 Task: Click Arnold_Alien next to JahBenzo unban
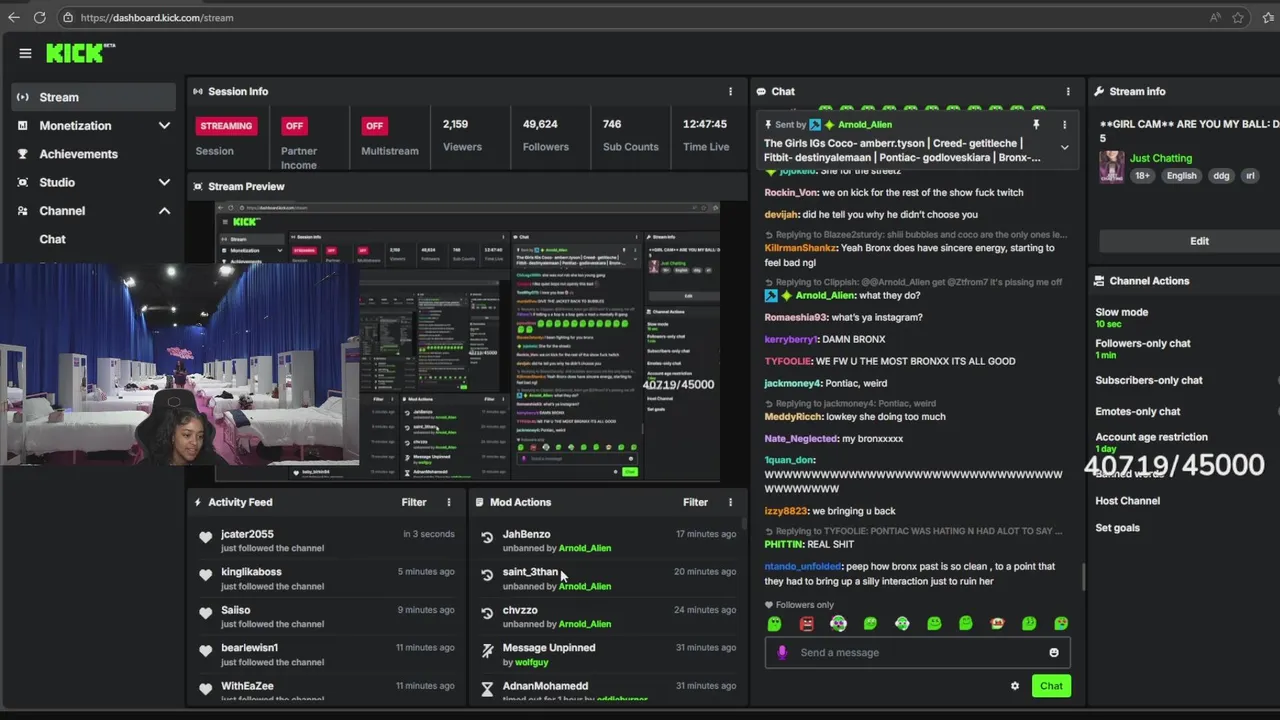tap(585, 548)
